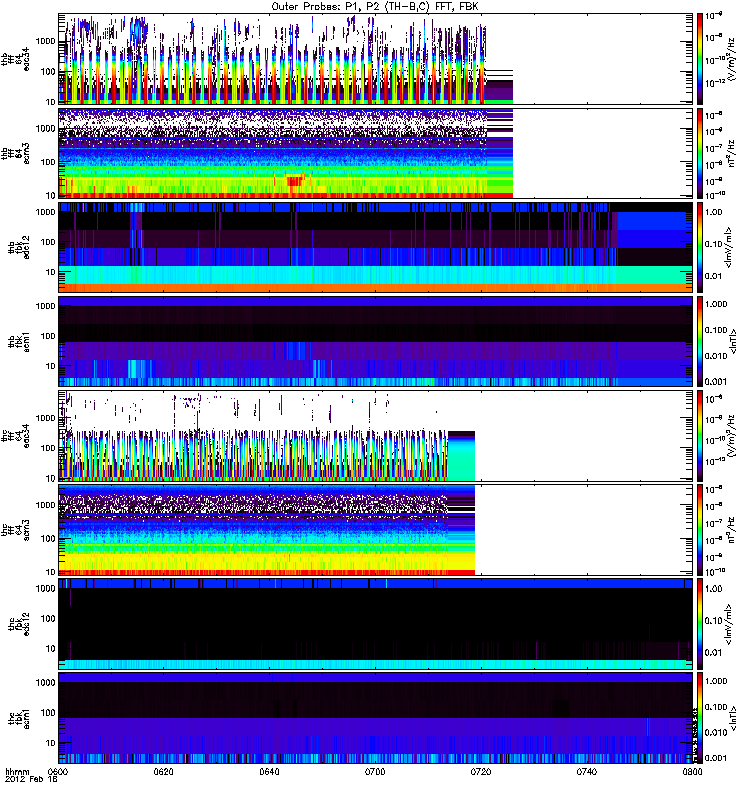Click the 1000 y-axis tick of thb edc34 panel
The height and width of the screenshot is (800, 750).
click(x=46, y=41)
